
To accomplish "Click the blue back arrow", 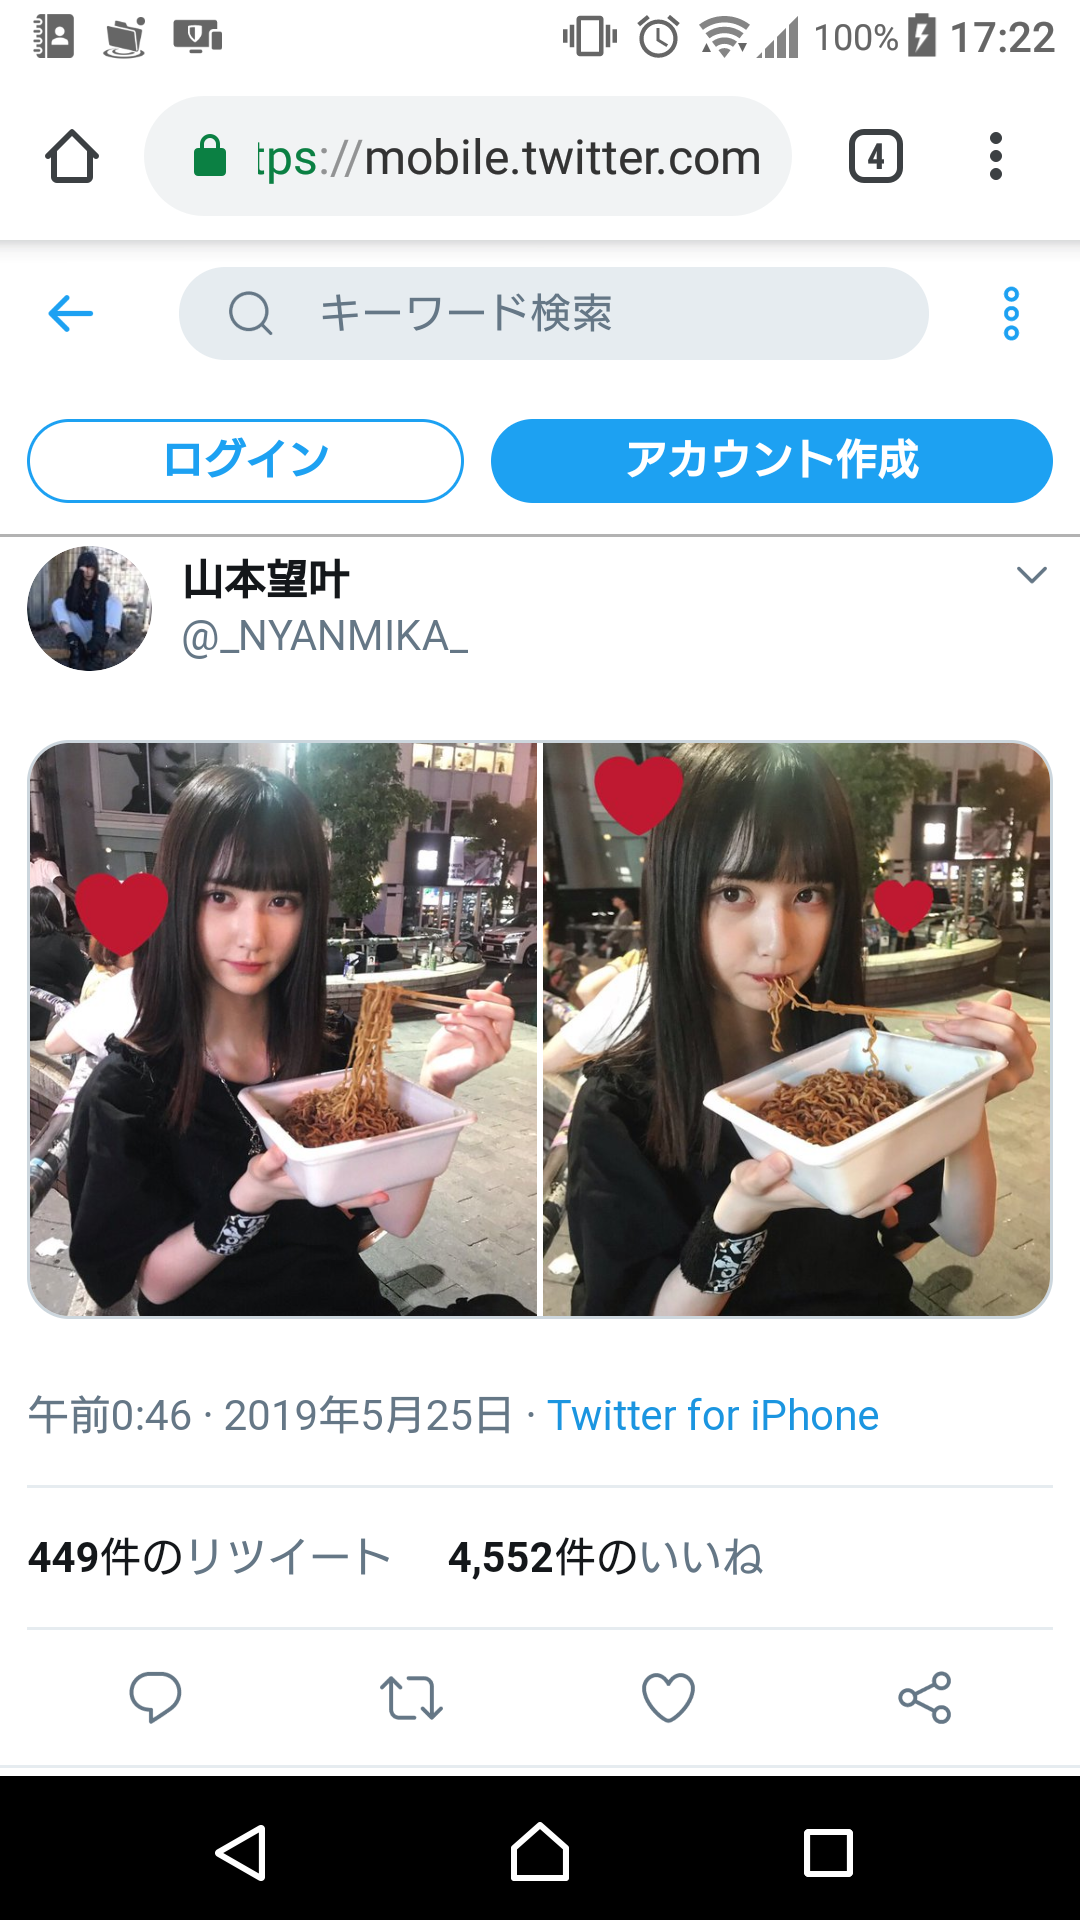I will (x=70, y=313).
